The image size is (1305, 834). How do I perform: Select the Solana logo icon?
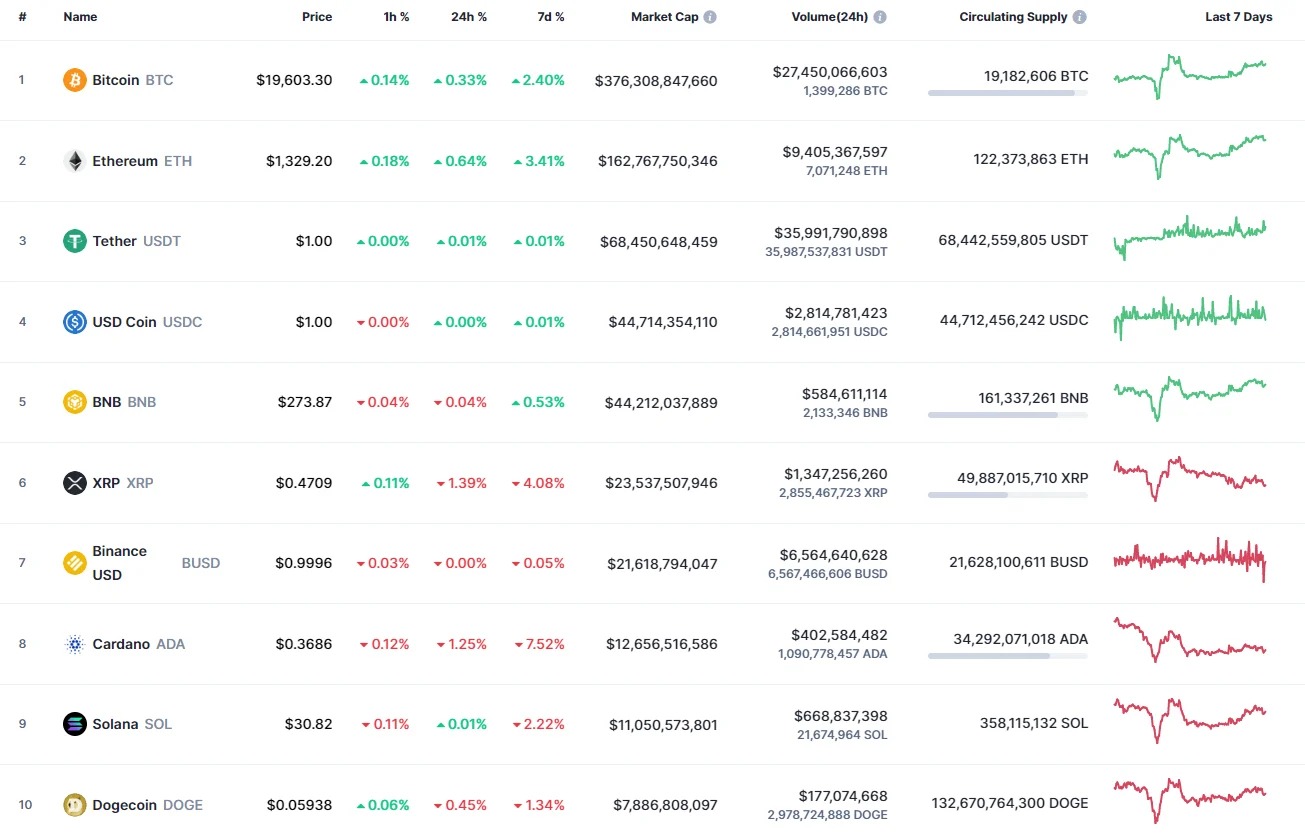(74, 724)
